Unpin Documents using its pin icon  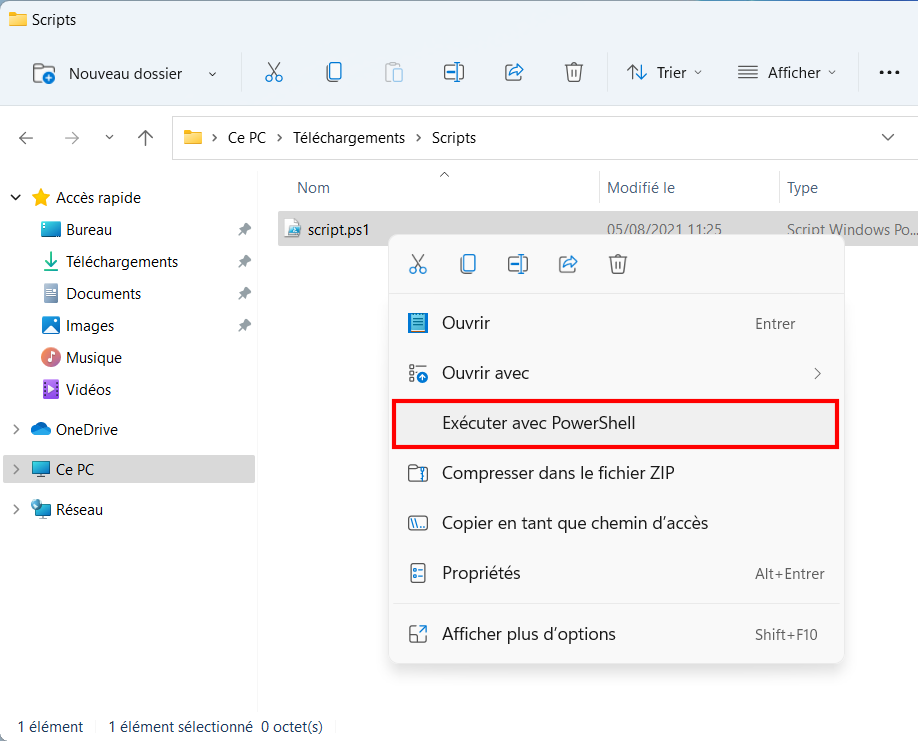click(x=244, y=293)
